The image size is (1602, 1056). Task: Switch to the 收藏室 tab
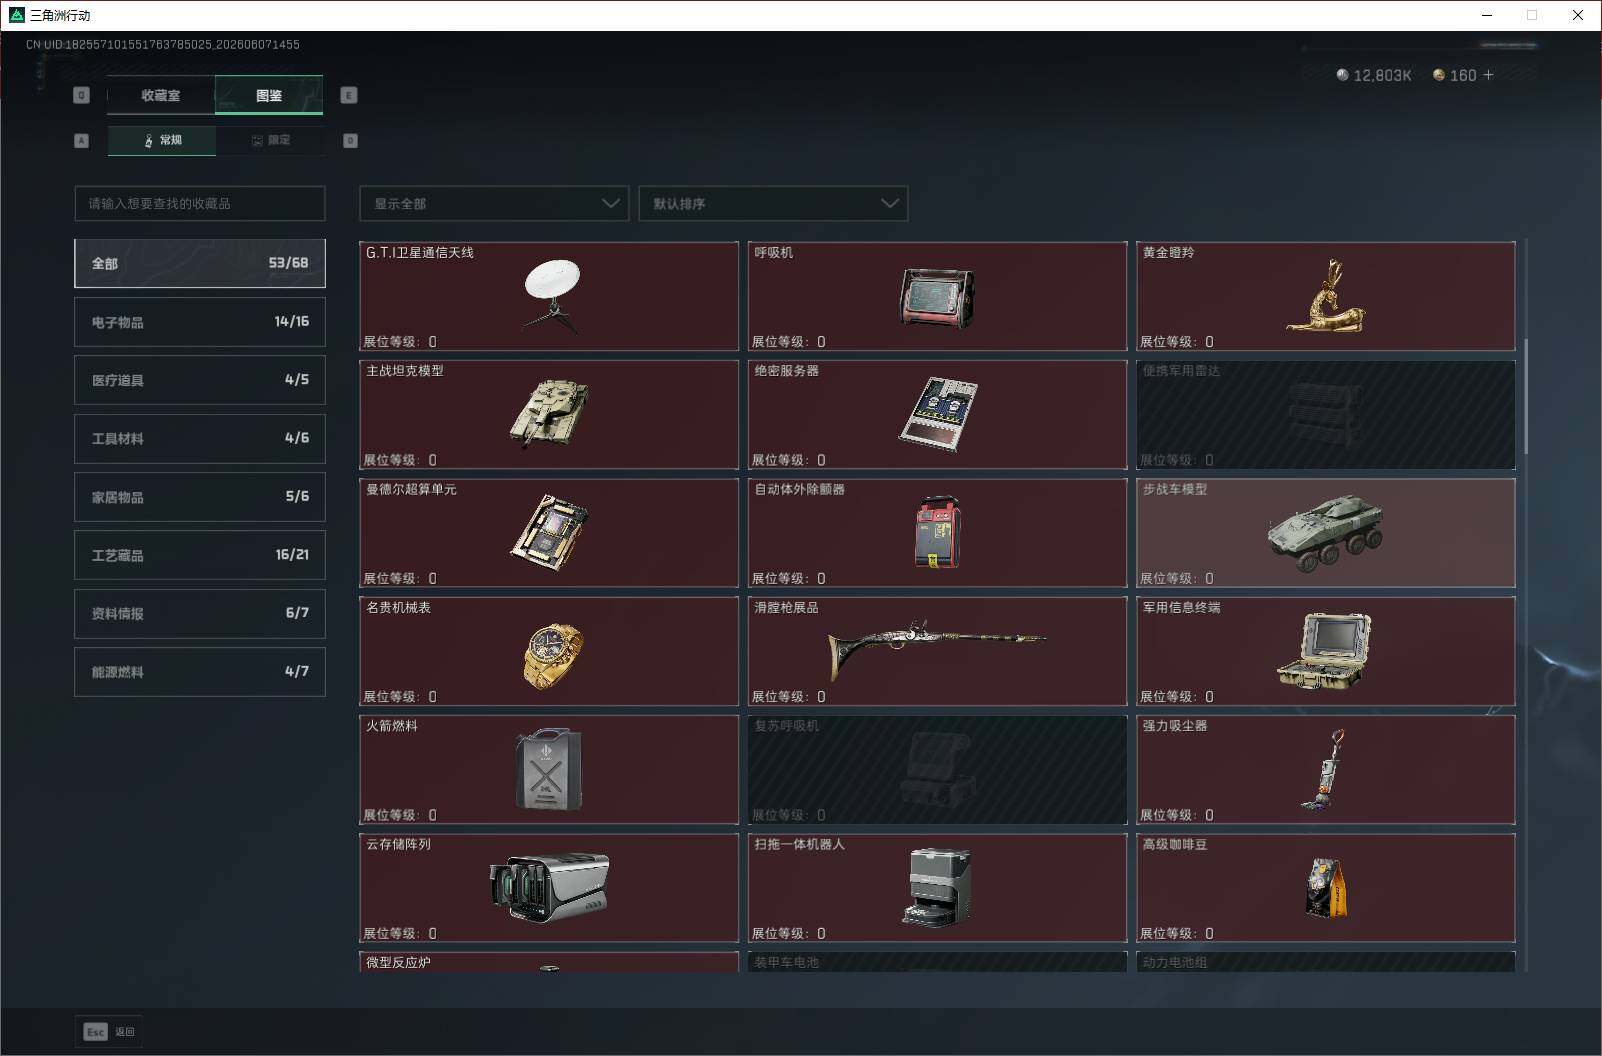click(x=161, y=95)
